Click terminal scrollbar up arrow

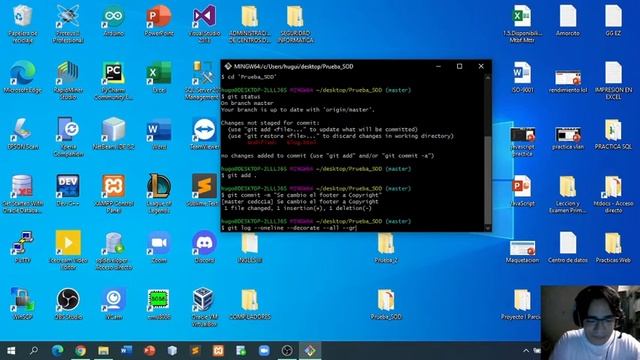point(487,77)
